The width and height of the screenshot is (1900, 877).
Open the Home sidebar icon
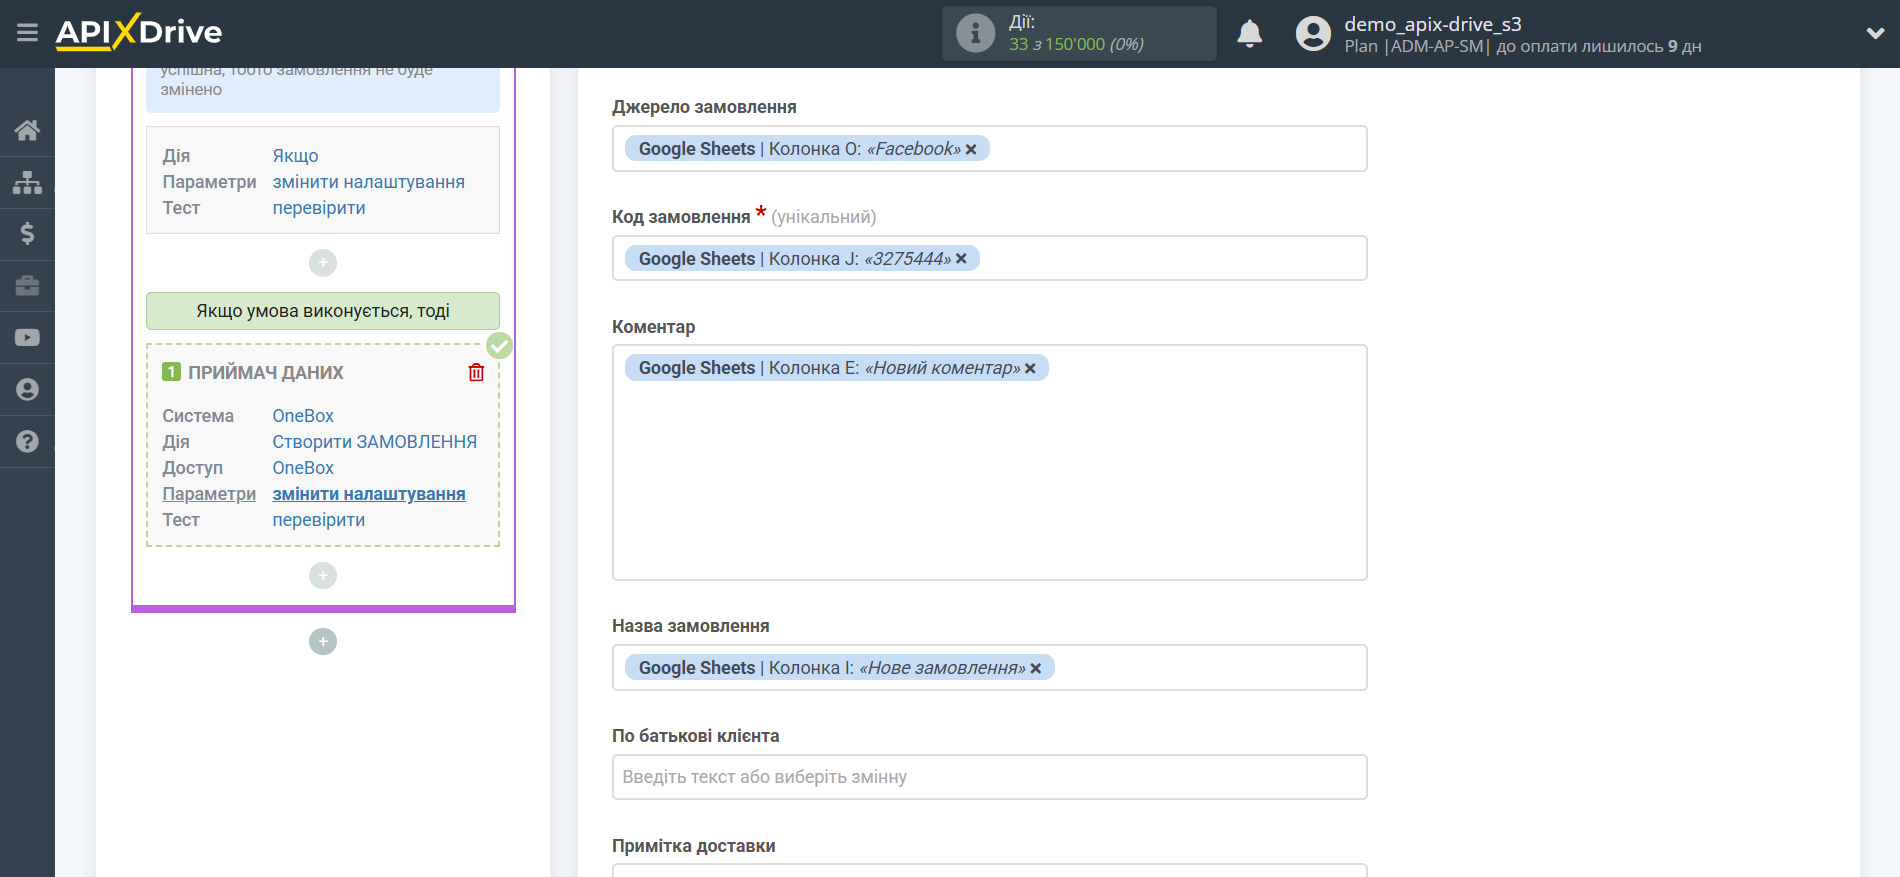point(27,130)
